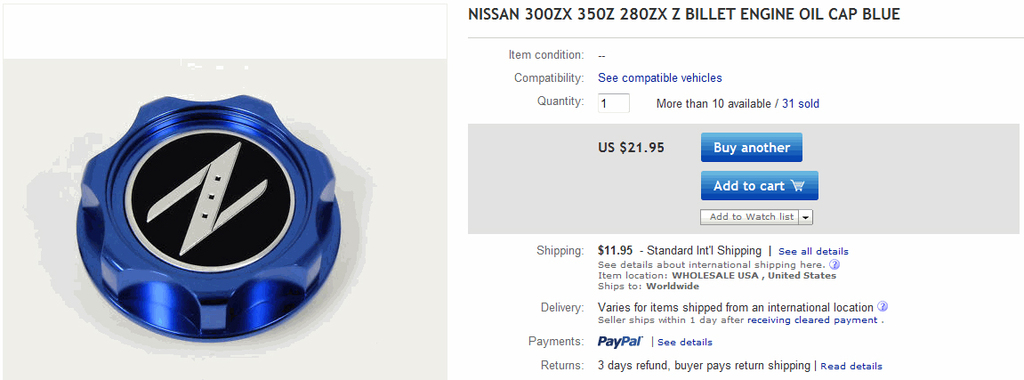
Task: Open the Watch list dropdown arrow
Action: (x=805, y=217)
